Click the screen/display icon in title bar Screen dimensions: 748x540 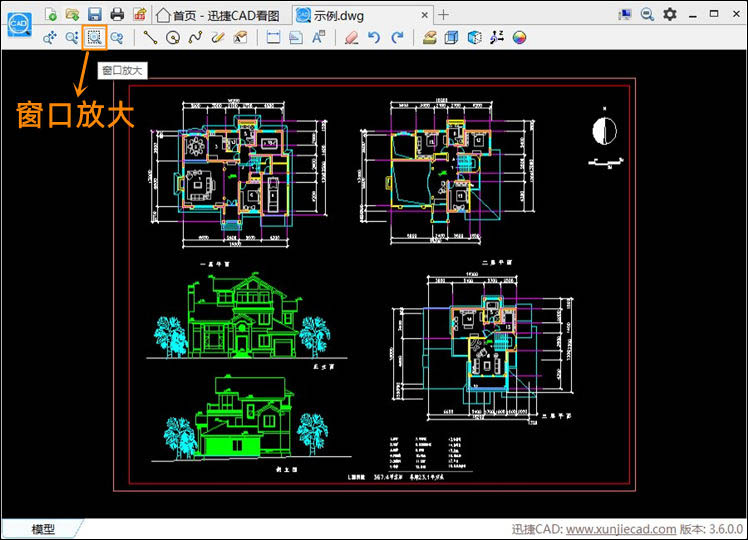(x=624, y=15)
